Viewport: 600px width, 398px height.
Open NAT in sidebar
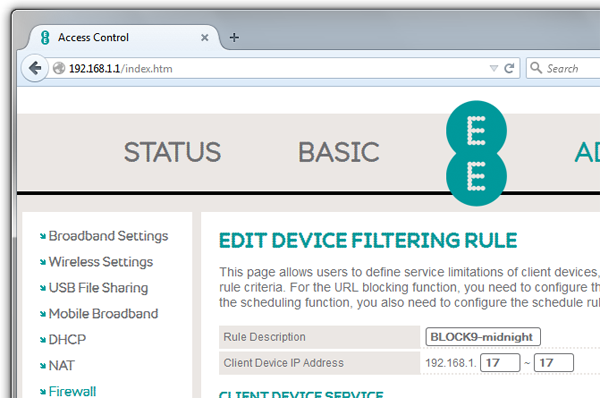62,365
